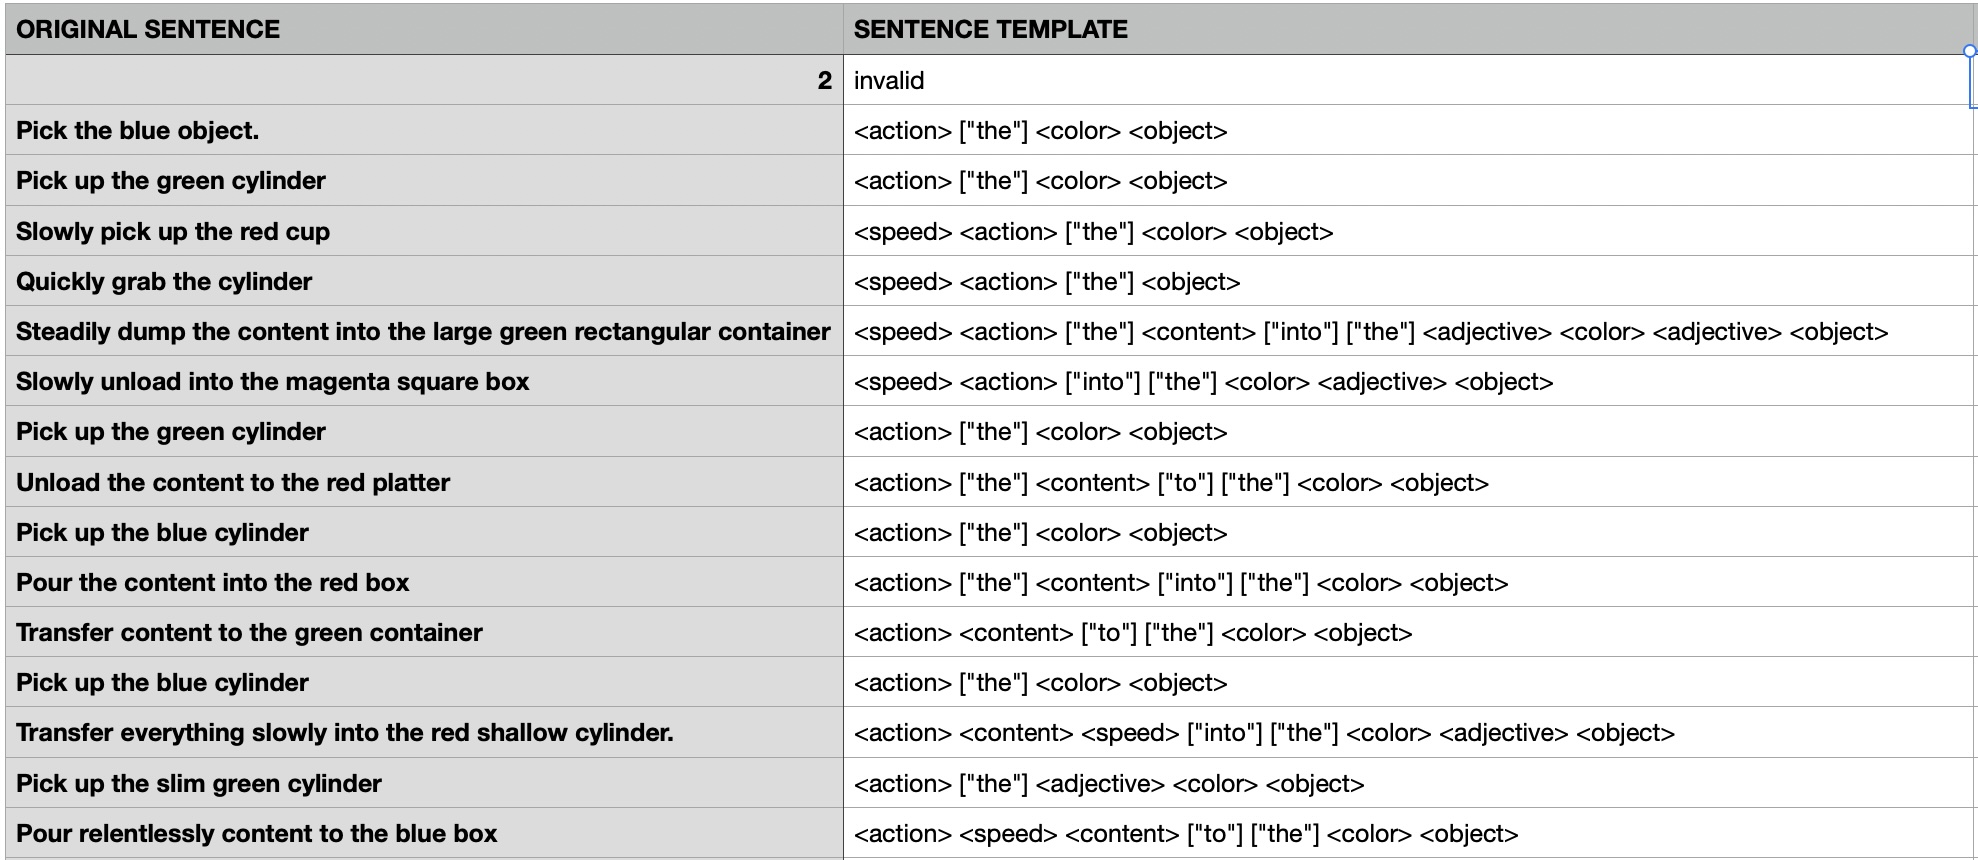
Task: Select the Slowly pick up the red cup cell
Action: pyautogui.click(x=173, y=232)
